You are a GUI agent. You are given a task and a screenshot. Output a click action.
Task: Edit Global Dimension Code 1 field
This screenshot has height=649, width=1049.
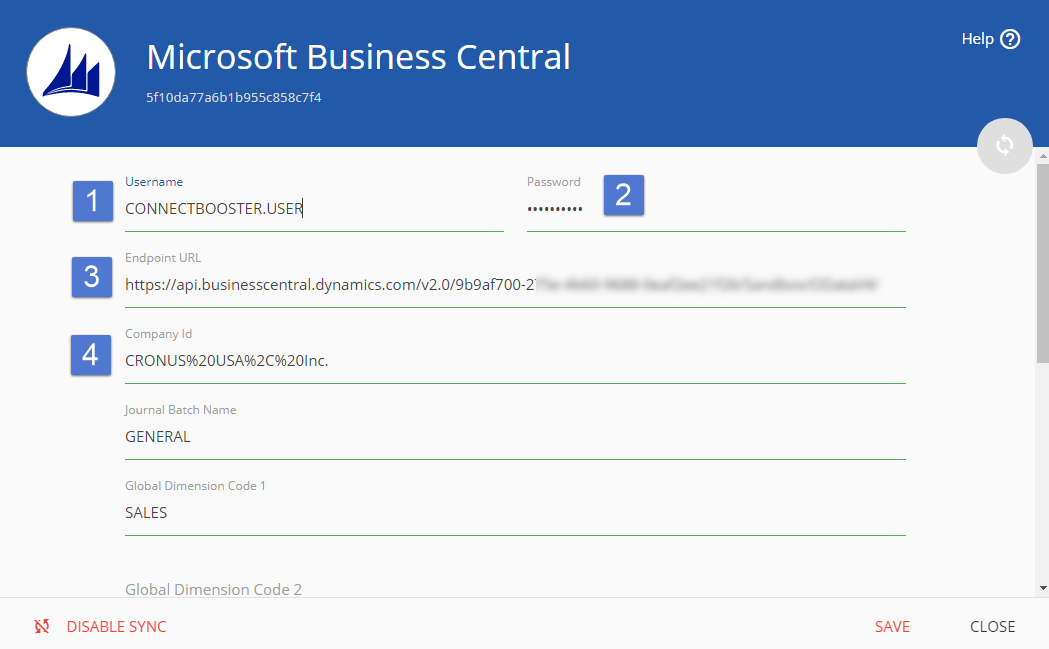pos(515,513)
